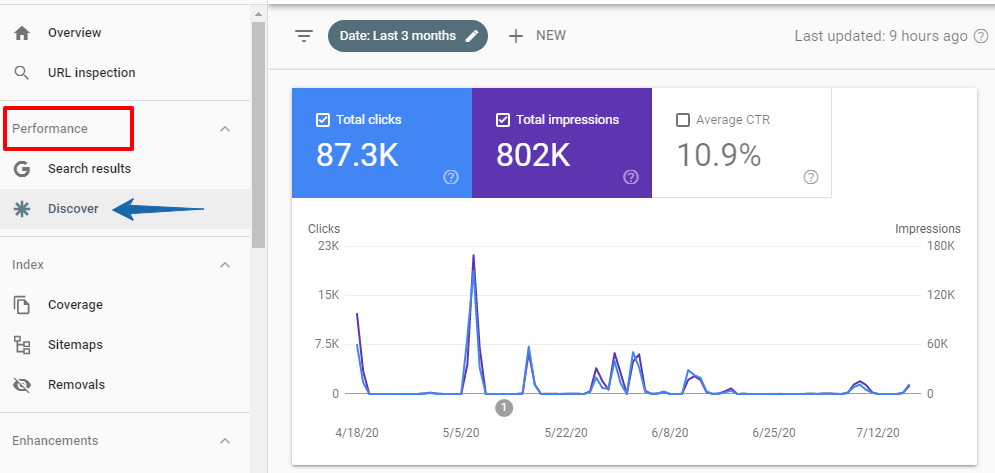Click the pencil icon in date chip

click(x=472, y=36)
